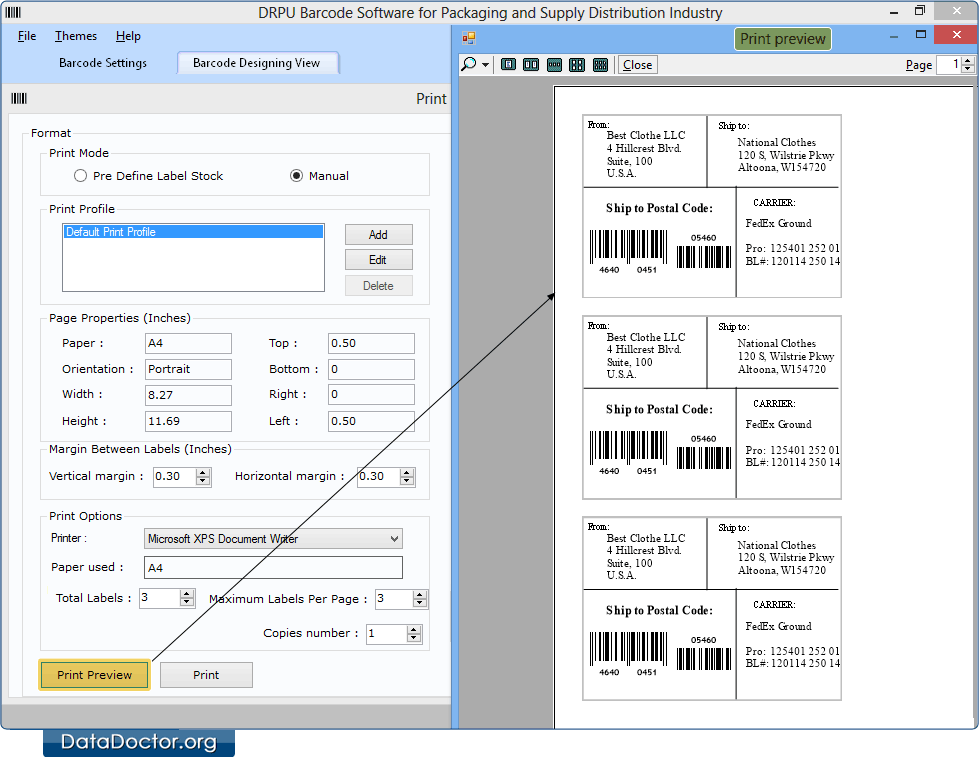The image size is (979, 757).
Task: Click the first label in preview page
Action: 712,206
